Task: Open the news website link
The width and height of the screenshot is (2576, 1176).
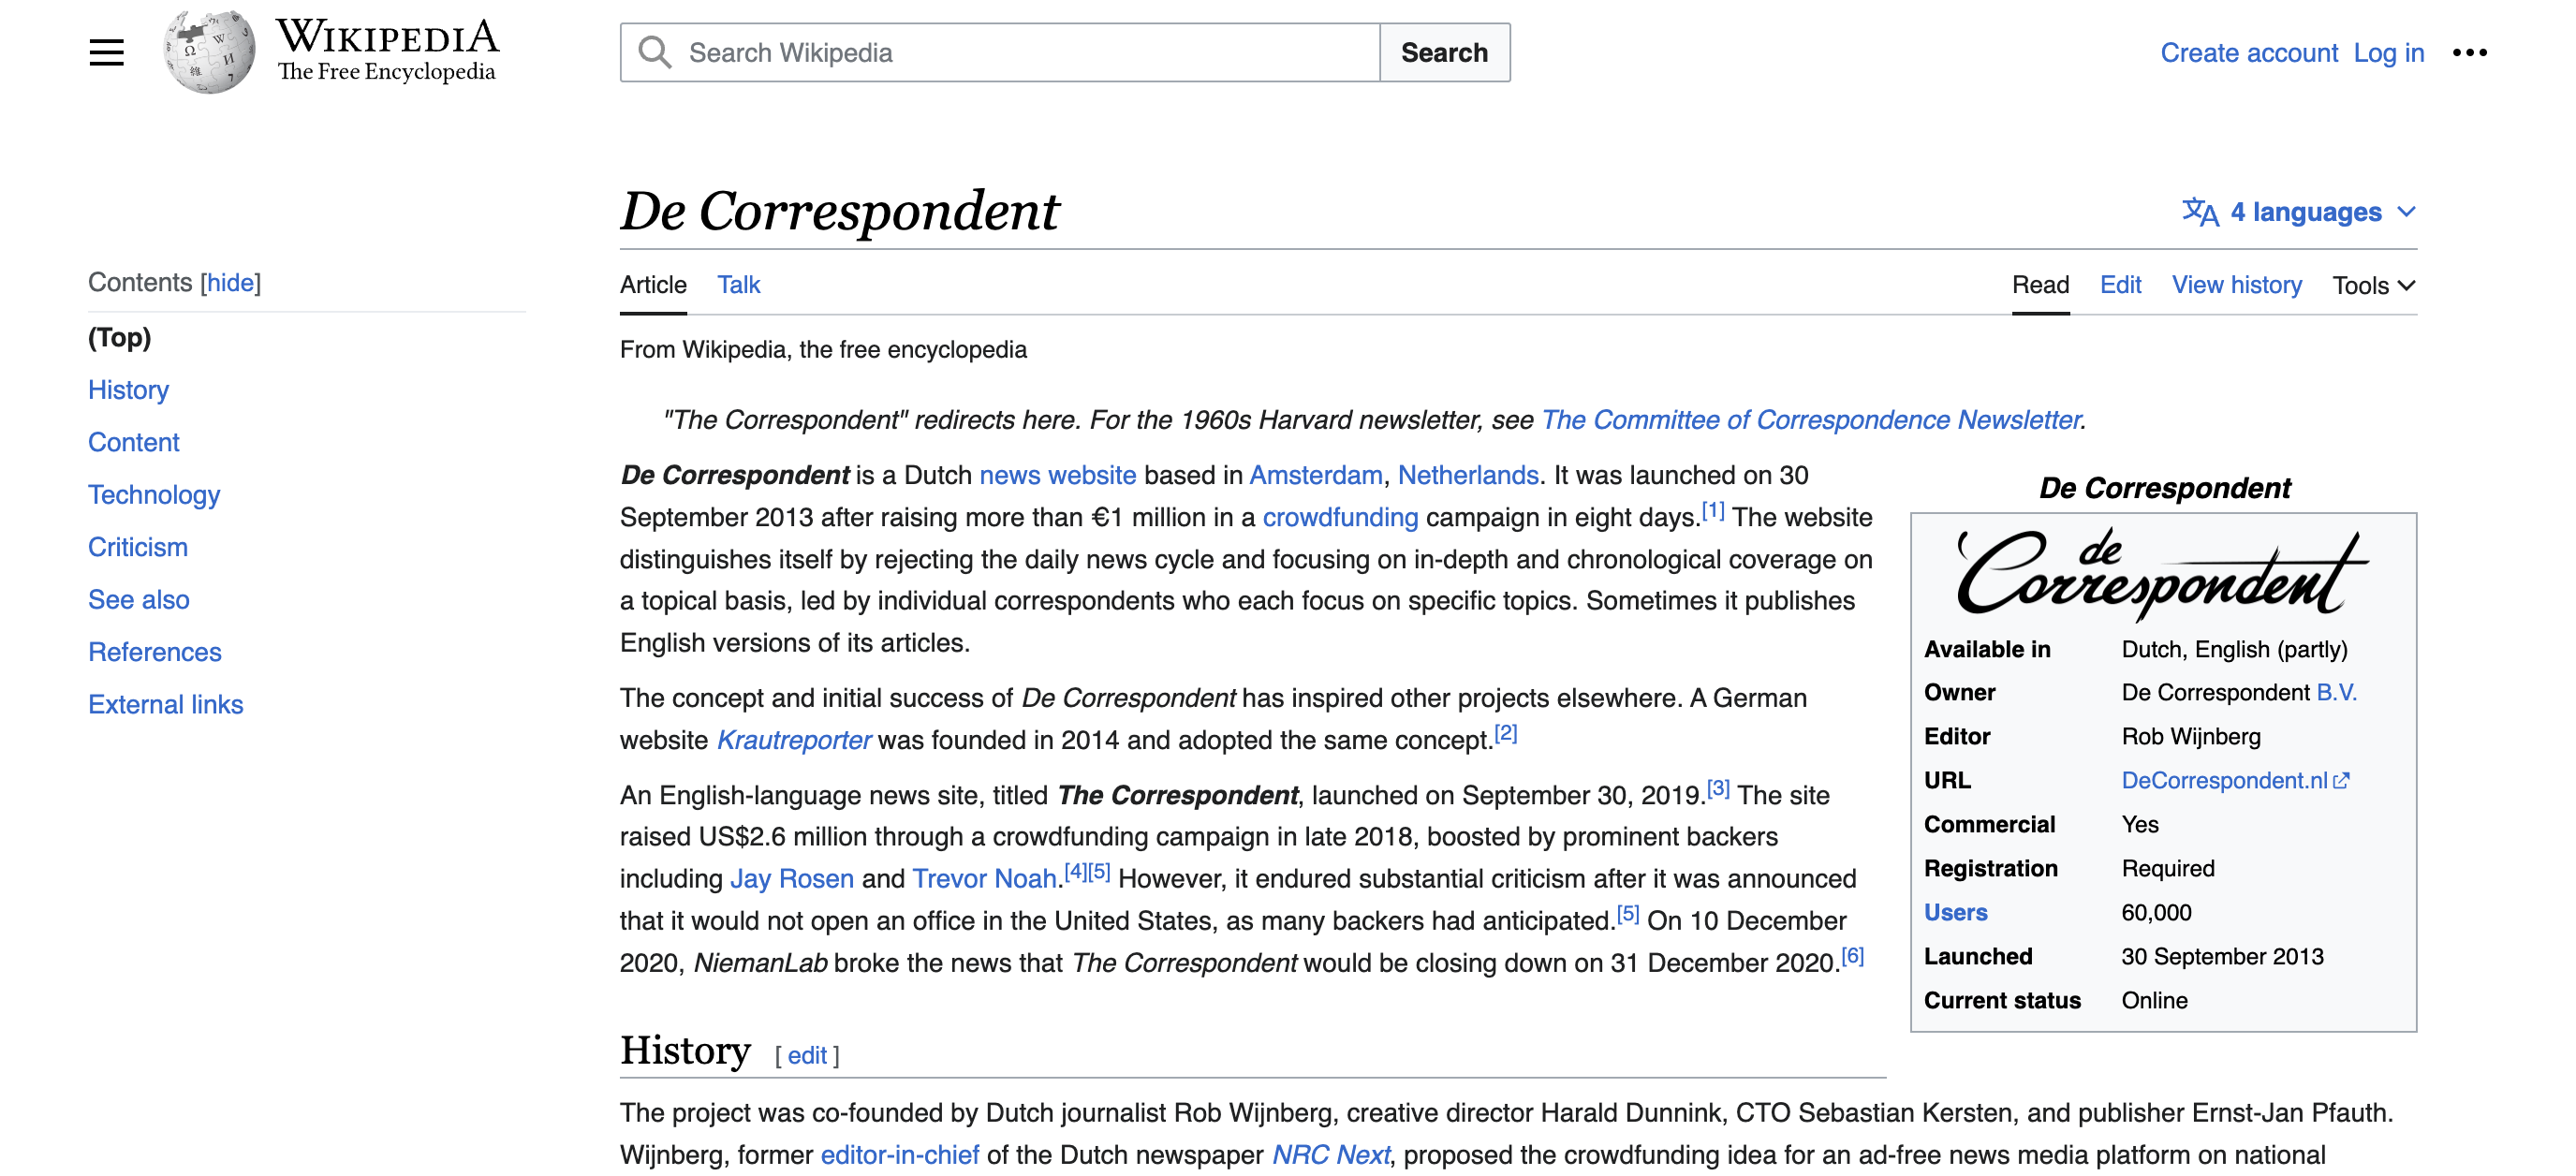Action: point(1057,475)
